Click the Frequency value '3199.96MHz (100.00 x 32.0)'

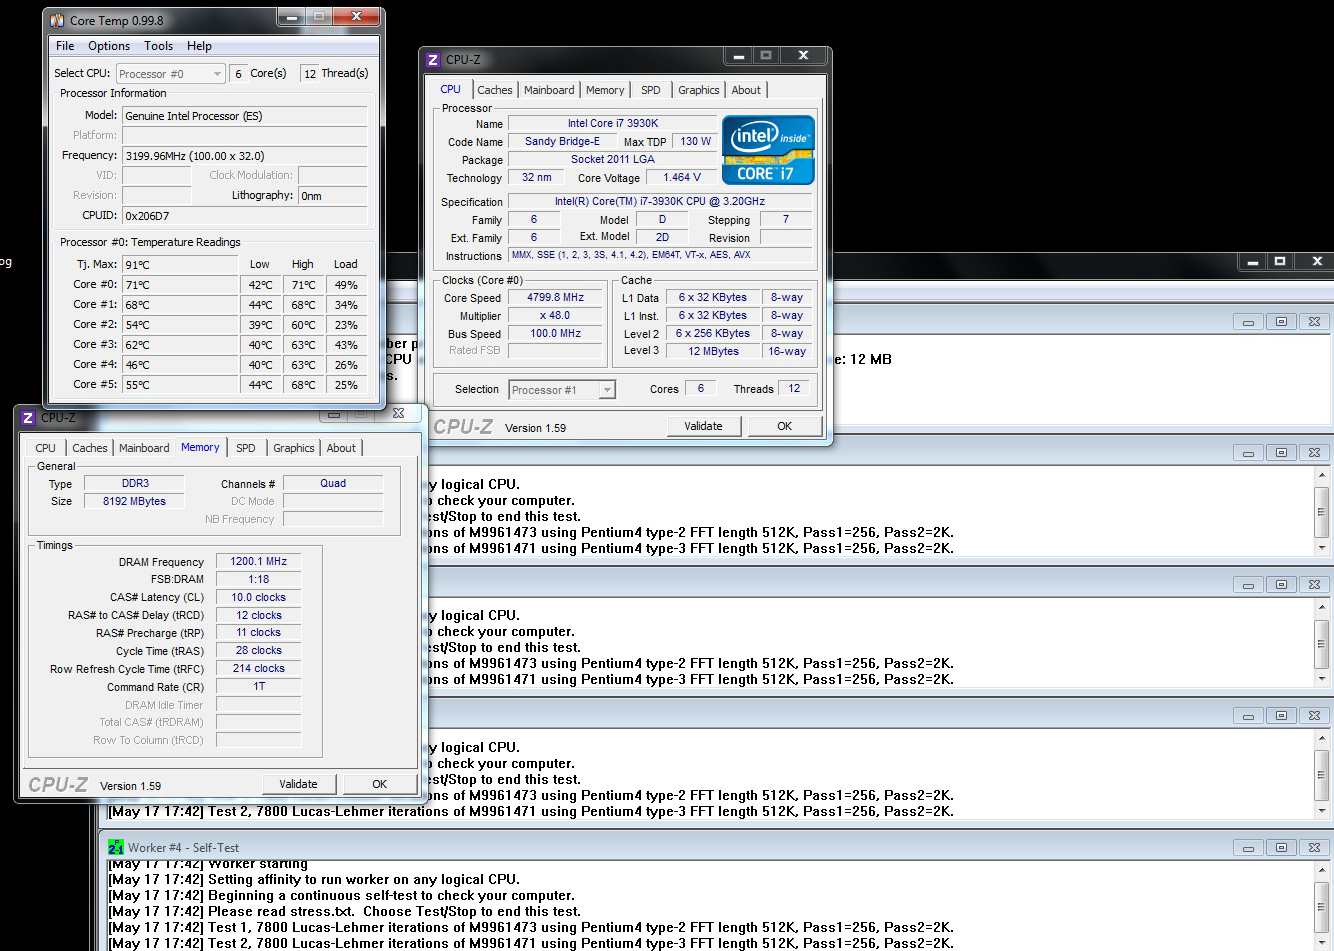(245, 156)
